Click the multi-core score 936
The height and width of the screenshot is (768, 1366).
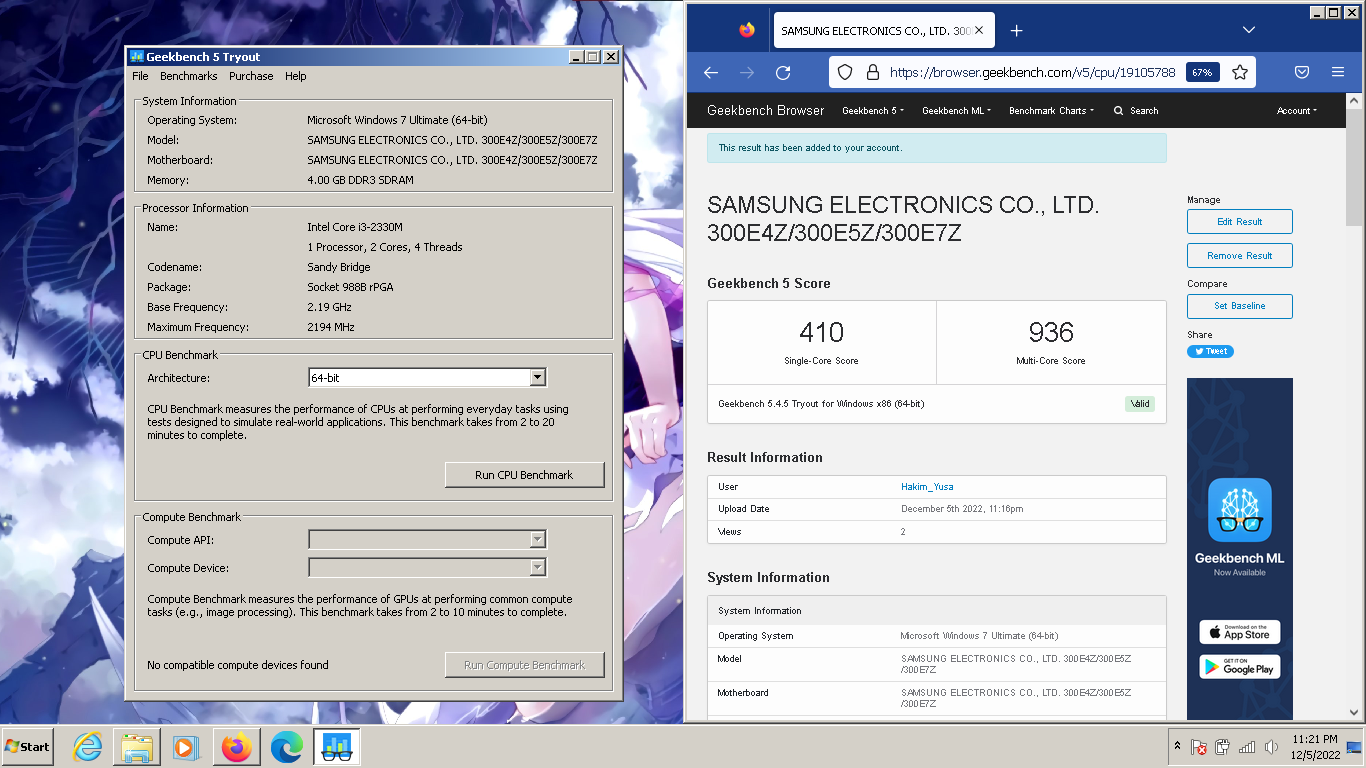(x=1051, y=332)
